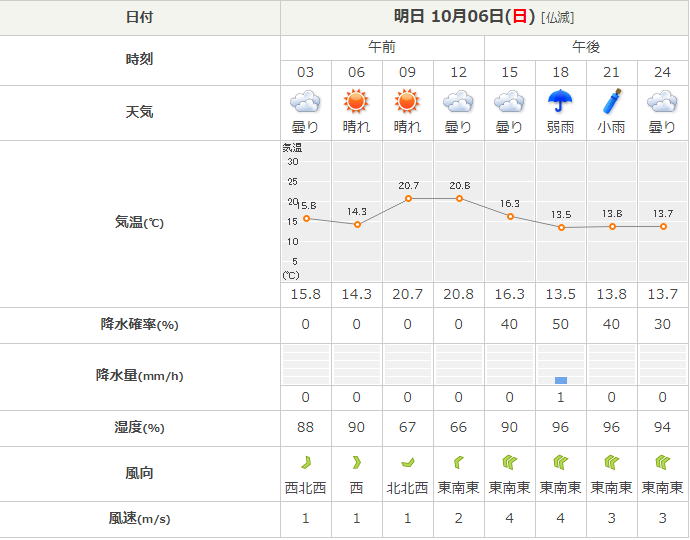Click the 06 time cell
690x540 pixels.
[x=356, y=72]
